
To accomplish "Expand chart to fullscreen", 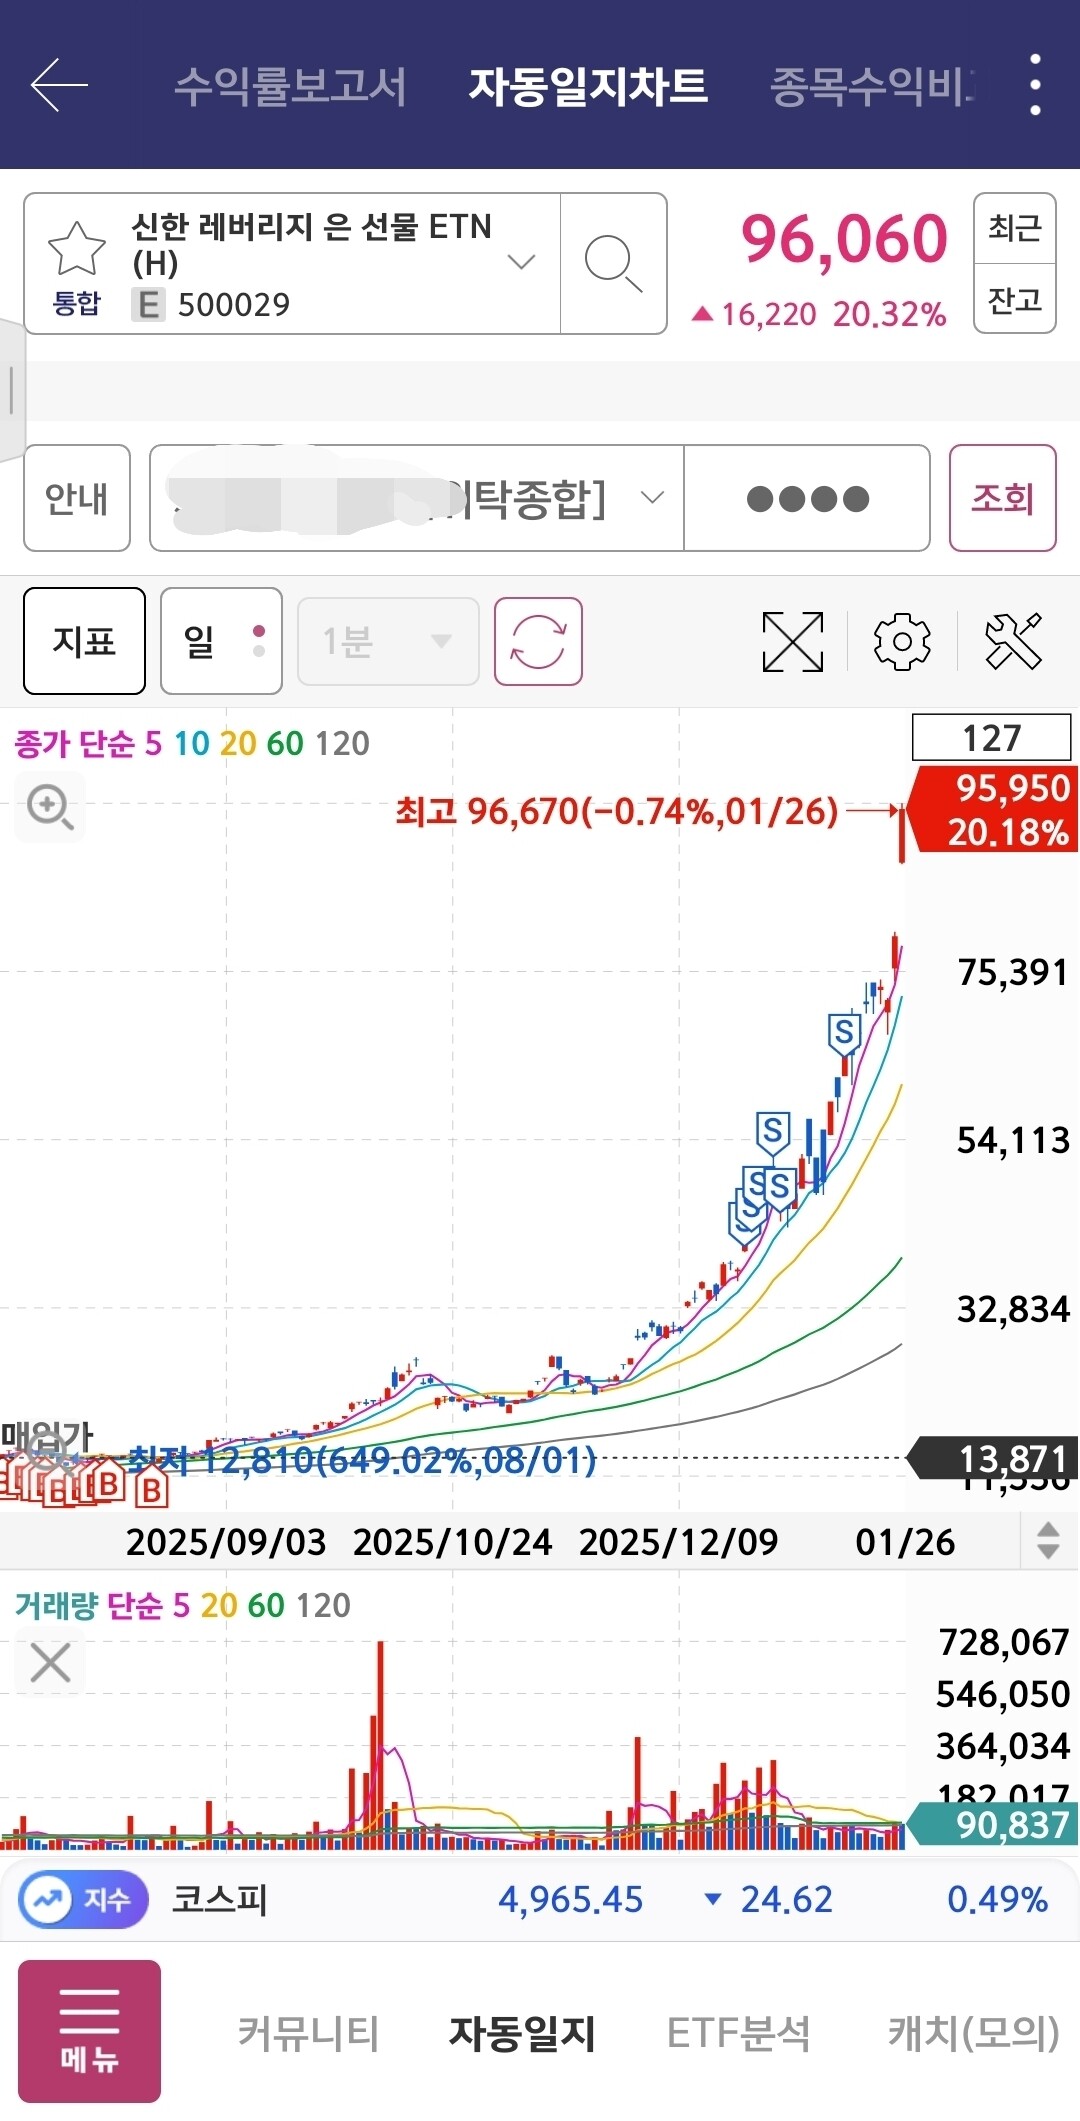I will [793, 641].
